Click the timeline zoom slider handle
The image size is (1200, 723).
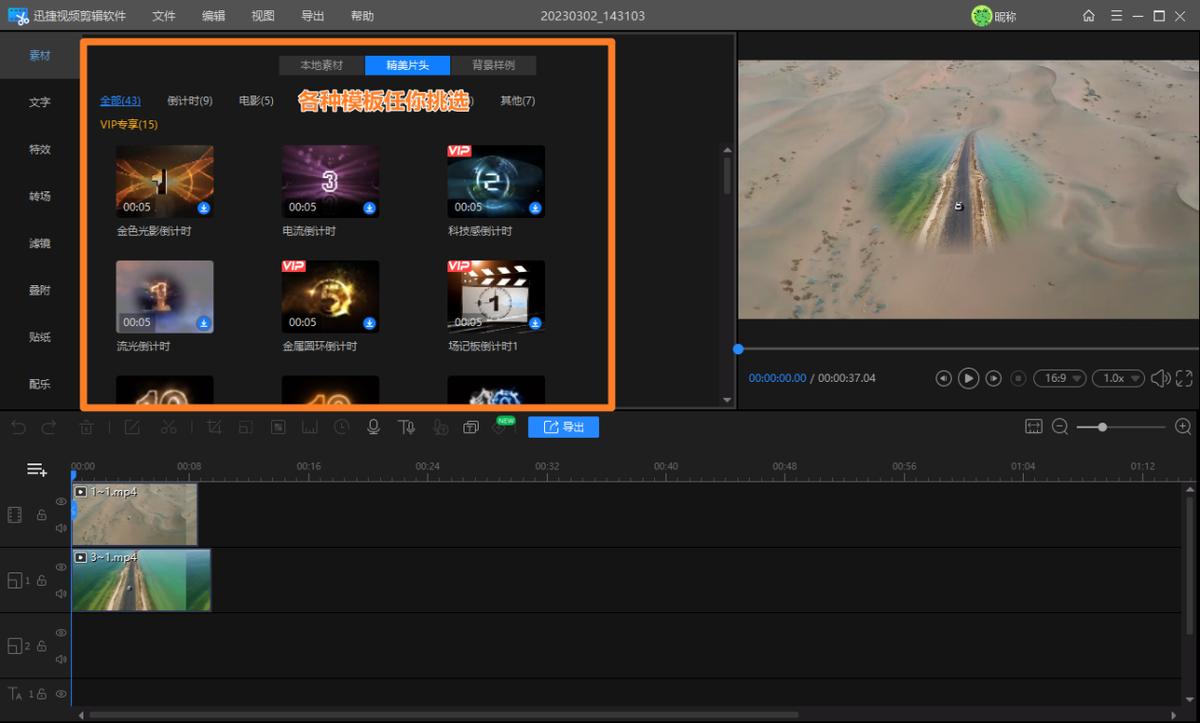[x=1102, y=427]
